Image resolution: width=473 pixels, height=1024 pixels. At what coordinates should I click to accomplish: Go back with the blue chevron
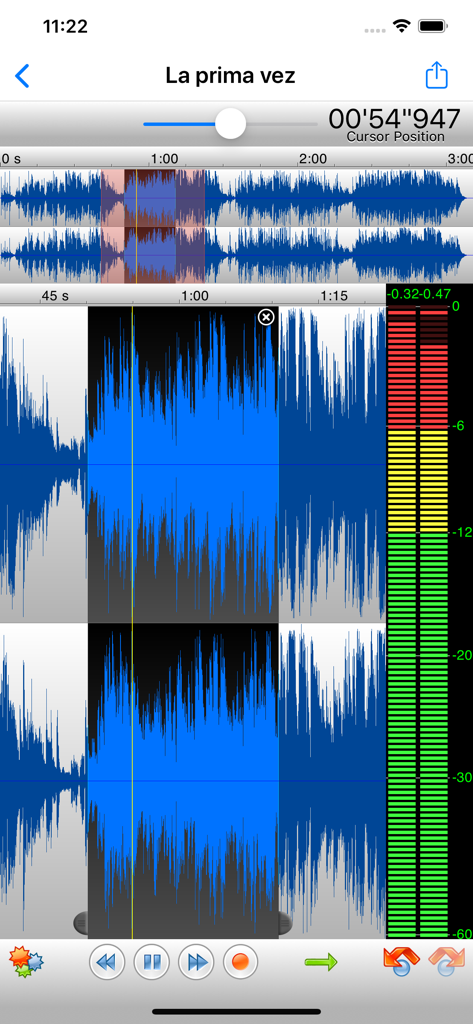22,76
